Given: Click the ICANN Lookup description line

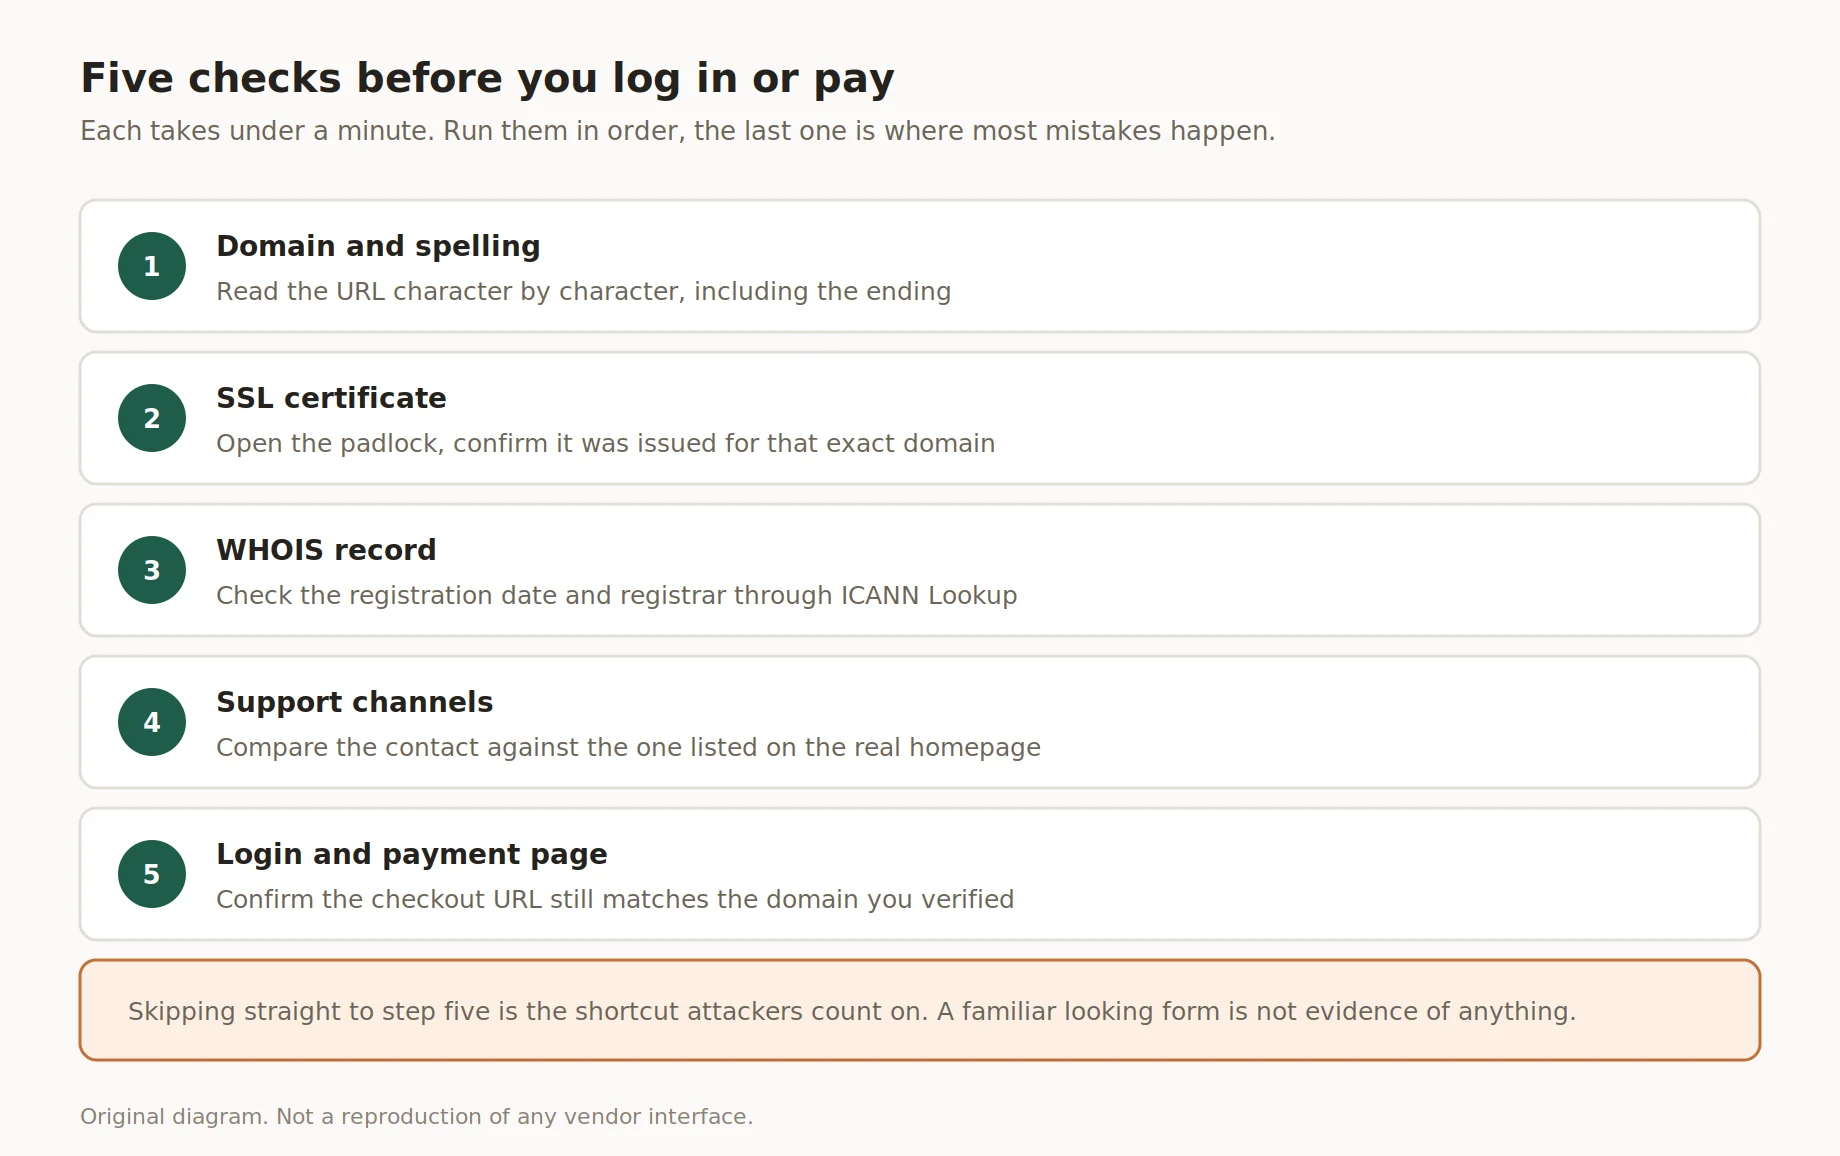Looking at the screenshot, I should tap(616, 595).
